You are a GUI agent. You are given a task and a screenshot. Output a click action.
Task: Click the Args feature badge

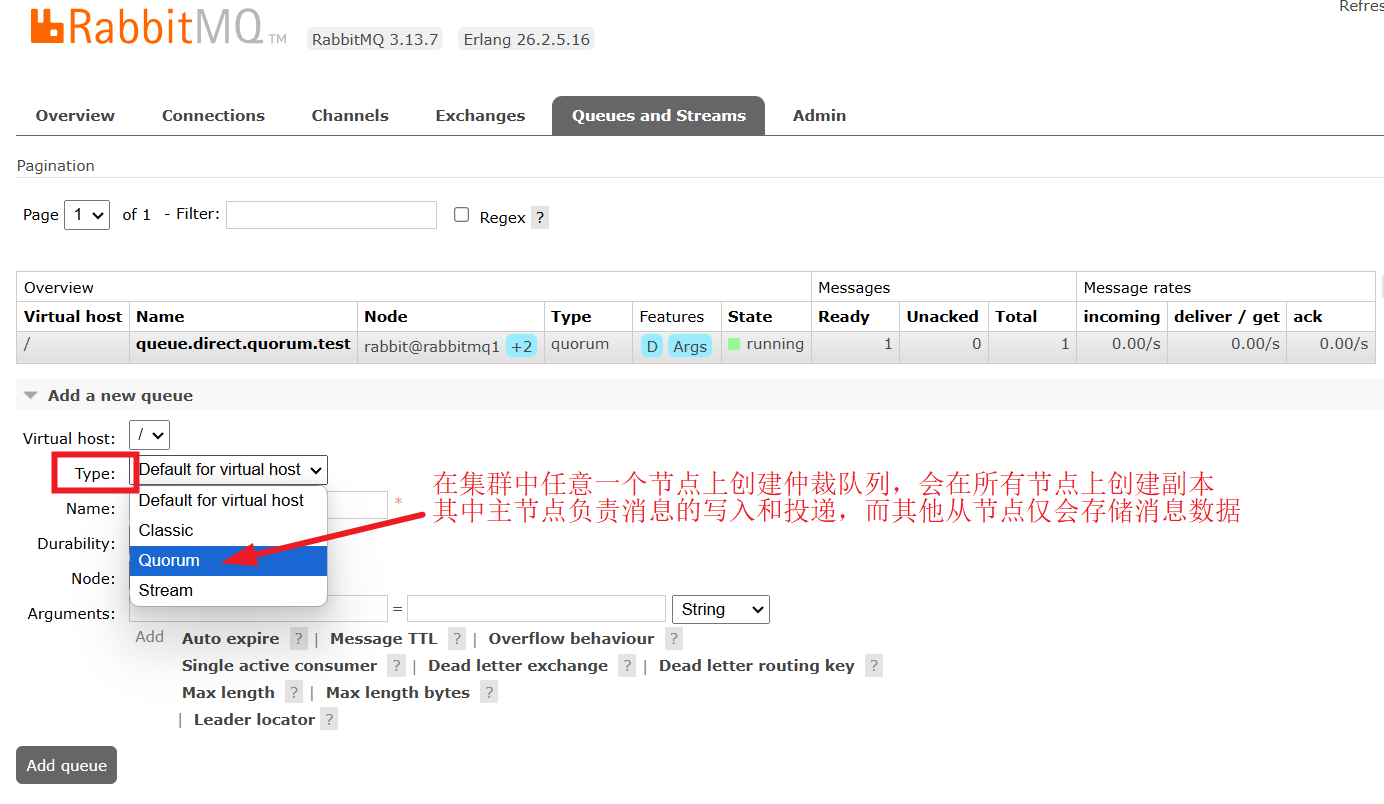[x=690, y=346]
